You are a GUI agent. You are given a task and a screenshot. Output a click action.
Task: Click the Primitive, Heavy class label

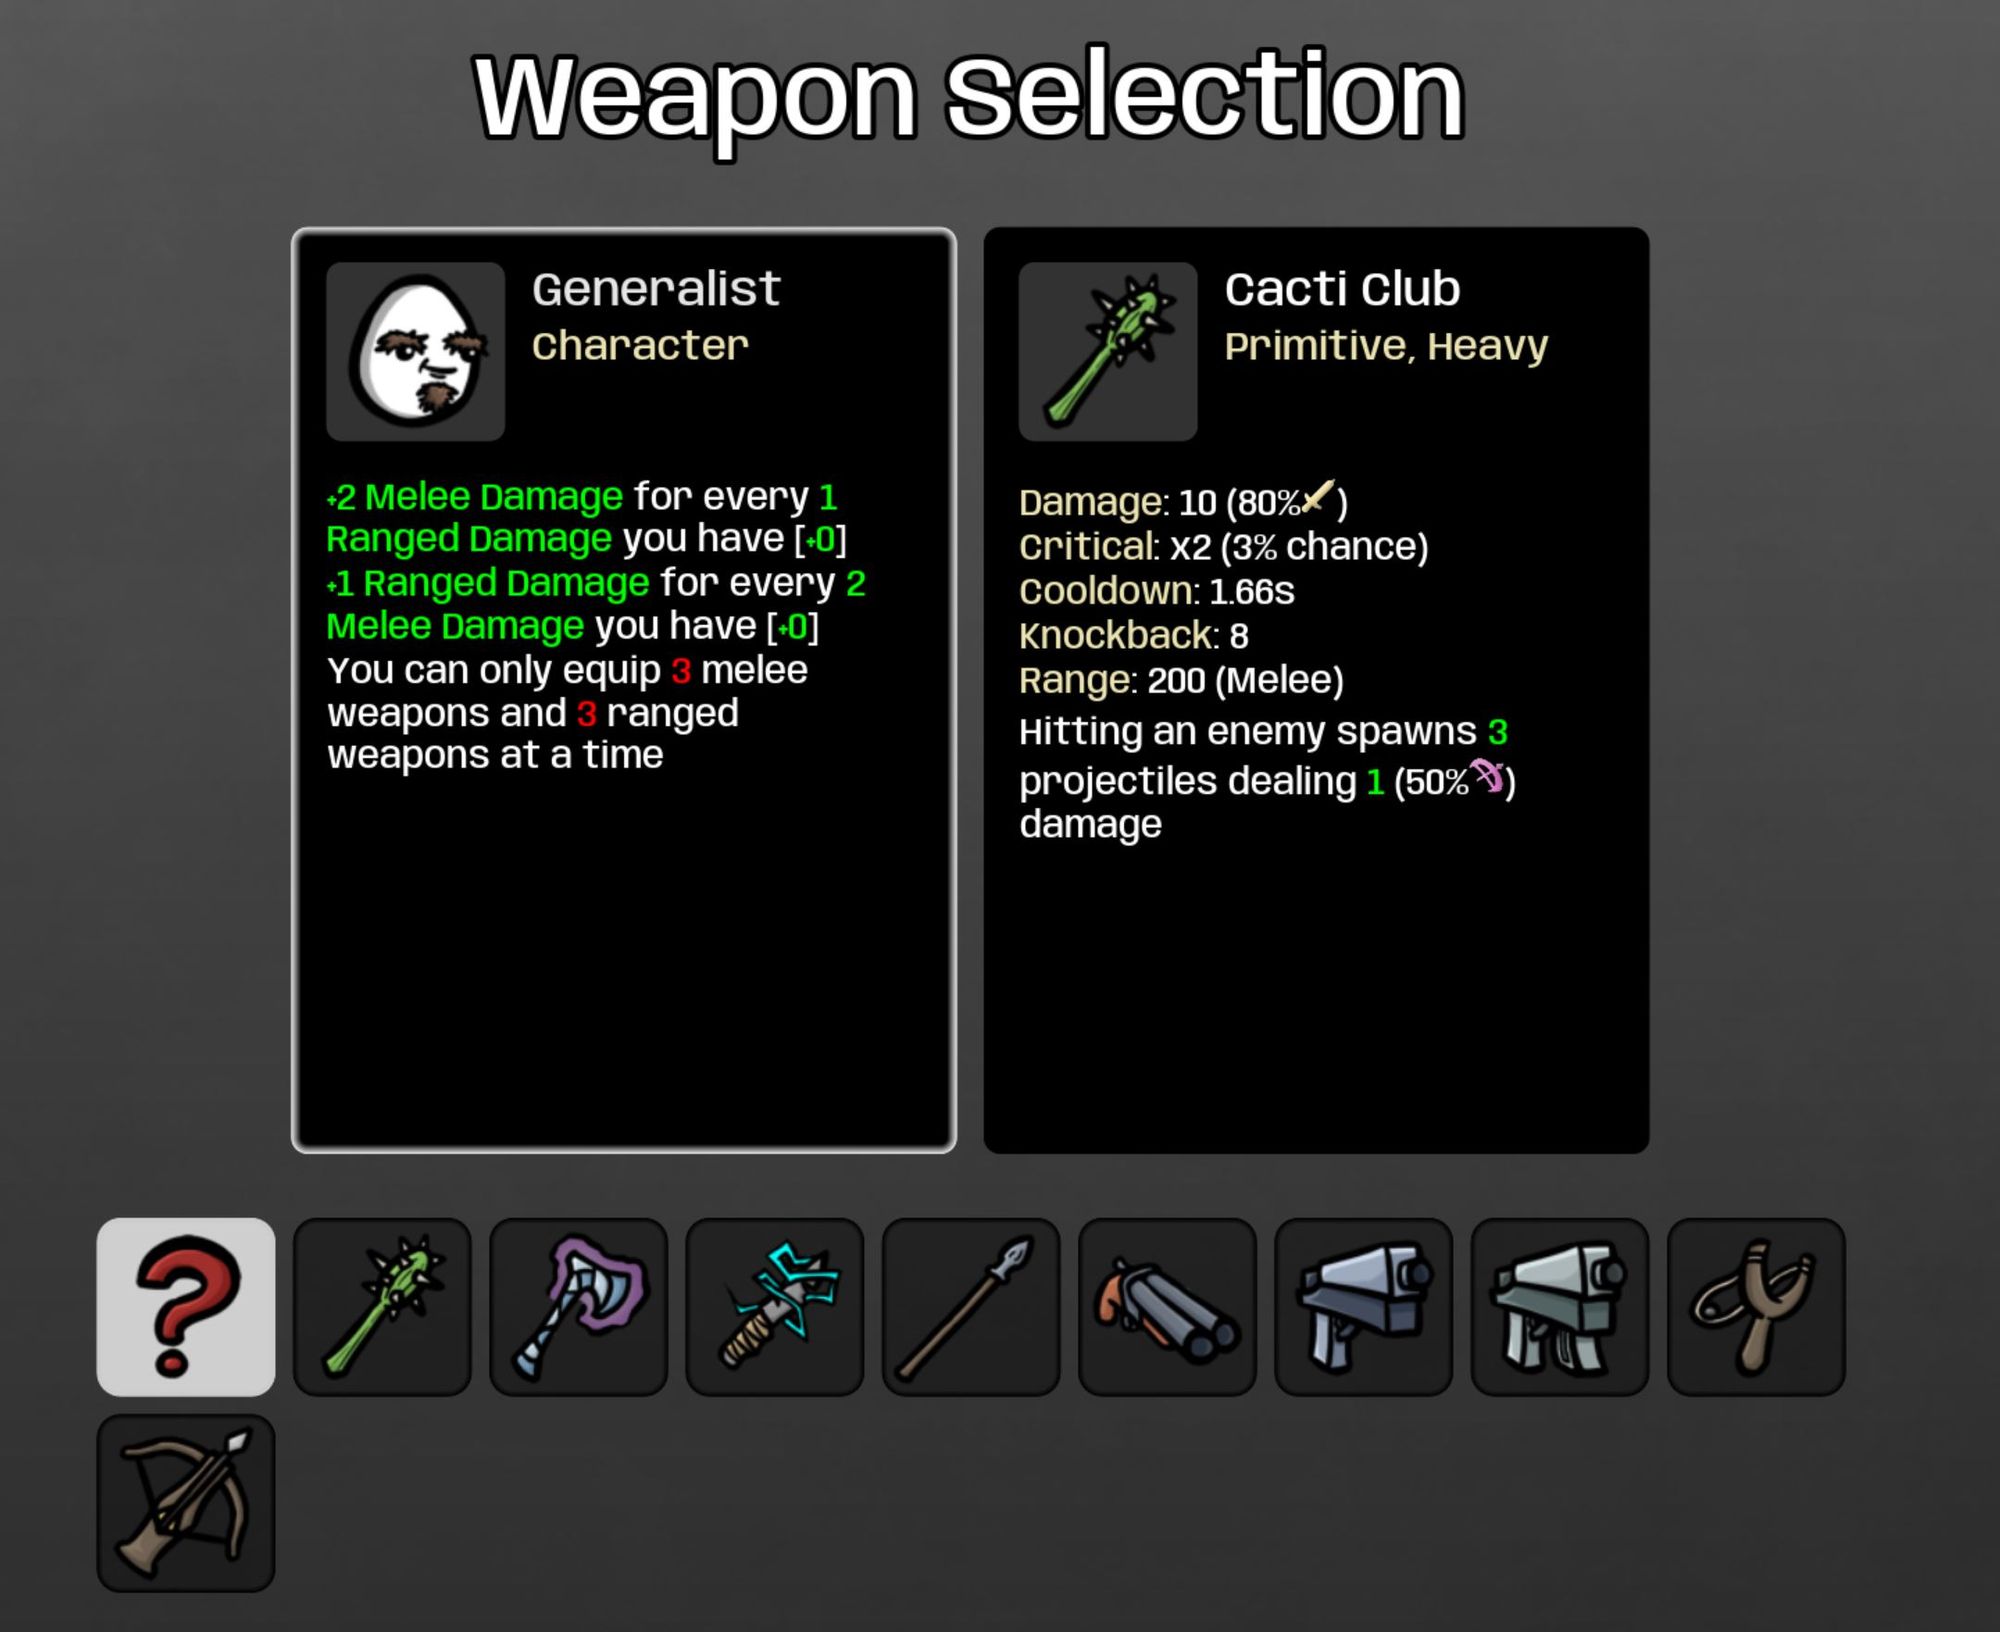point(1386,346)
